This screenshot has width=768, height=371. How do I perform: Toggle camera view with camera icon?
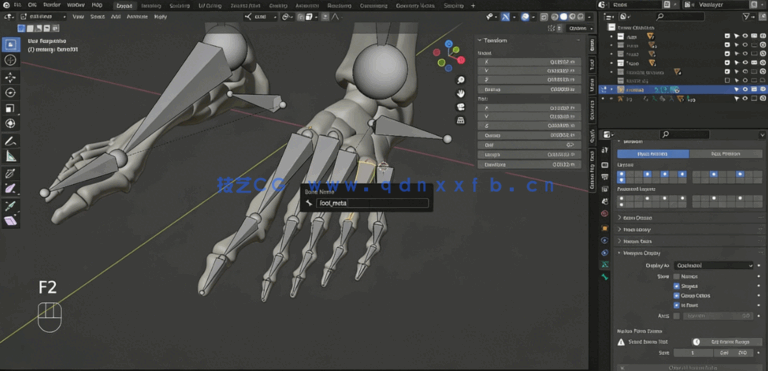460,106
